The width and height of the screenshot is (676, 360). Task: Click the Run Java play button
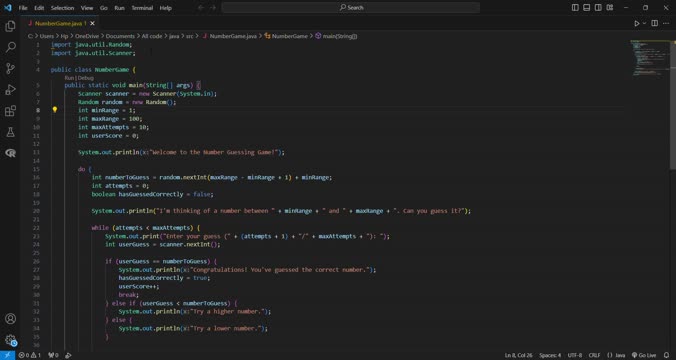(636, 23)
